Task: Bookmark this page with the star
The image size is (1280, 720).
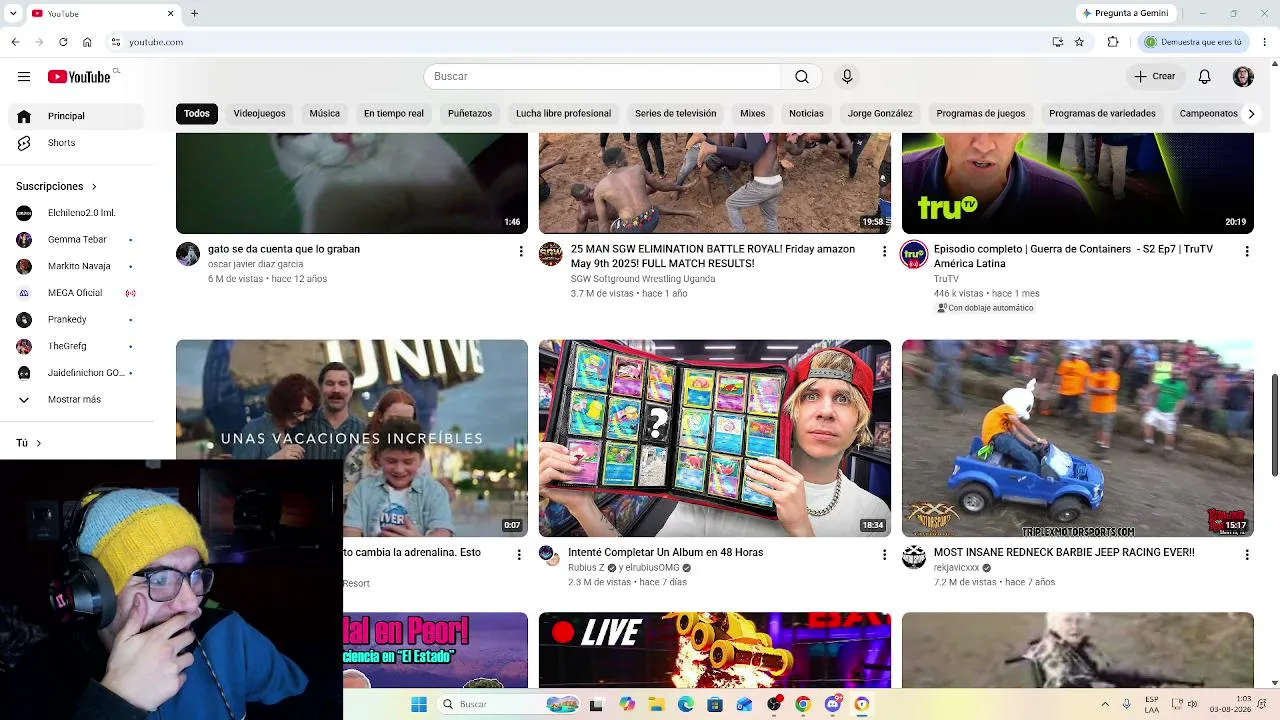Action: pyautogui.click(x=1079, y=42)
